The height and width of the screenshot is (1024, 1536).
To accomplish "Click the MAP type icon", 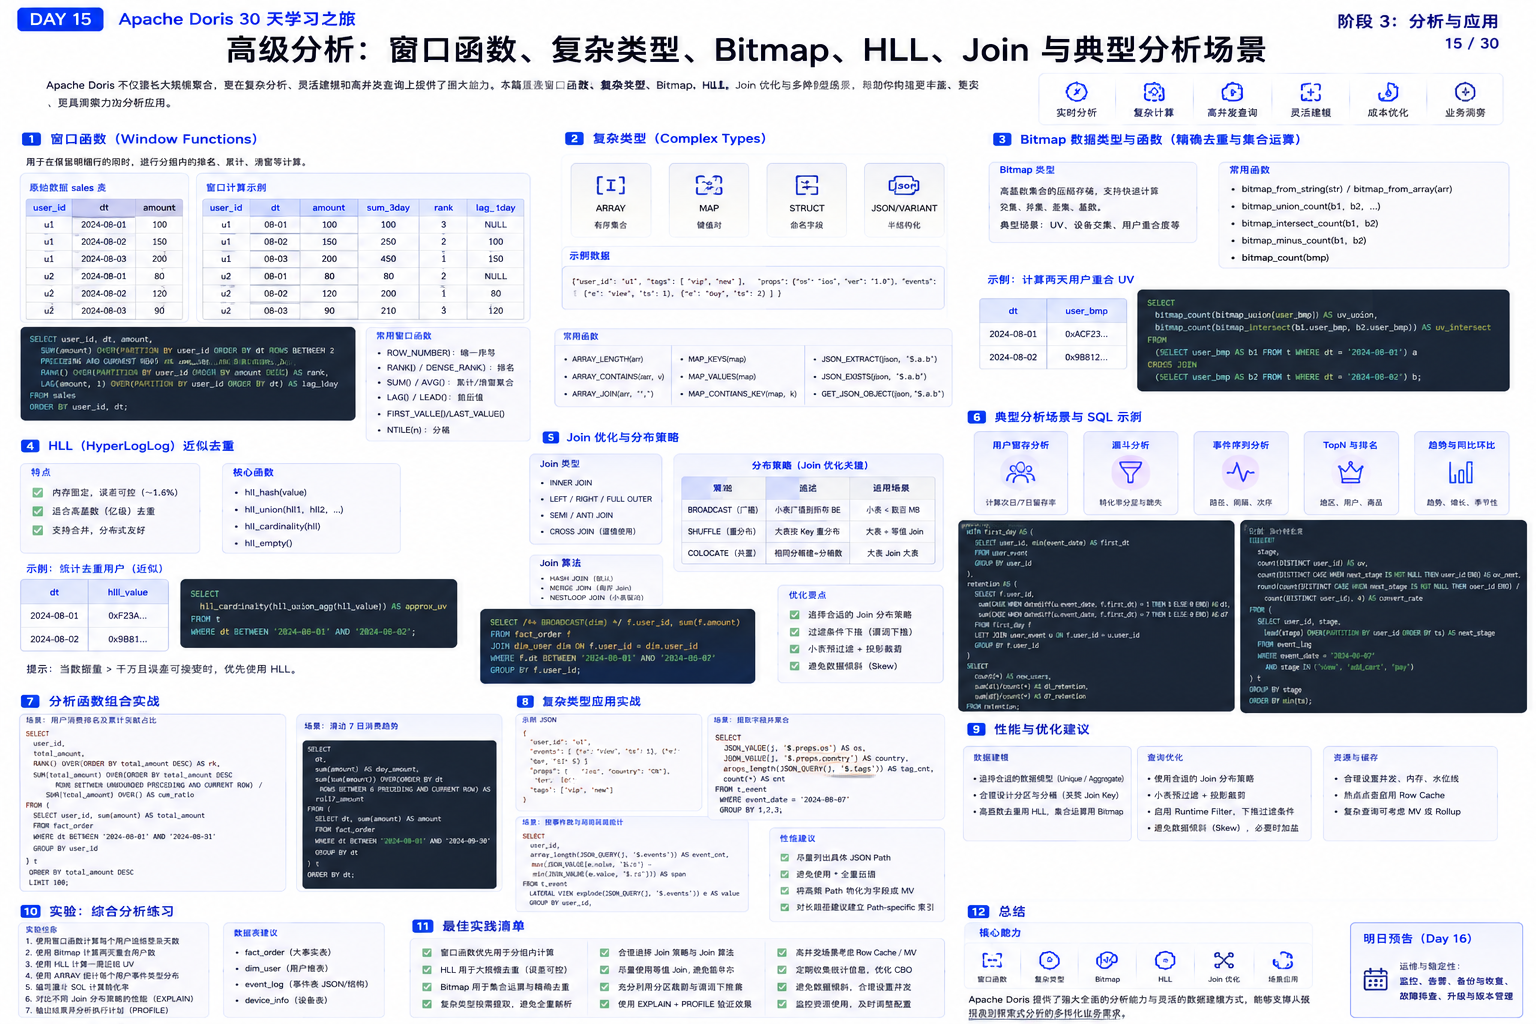I will pos(709,185).
